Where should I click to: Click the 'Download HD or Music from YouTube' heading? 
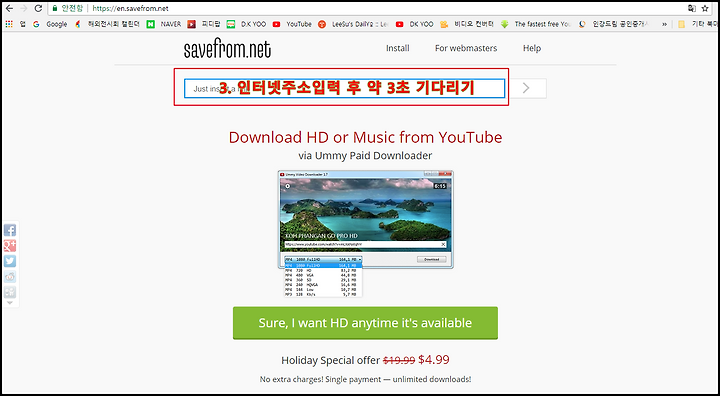click(x=366, y=137)
